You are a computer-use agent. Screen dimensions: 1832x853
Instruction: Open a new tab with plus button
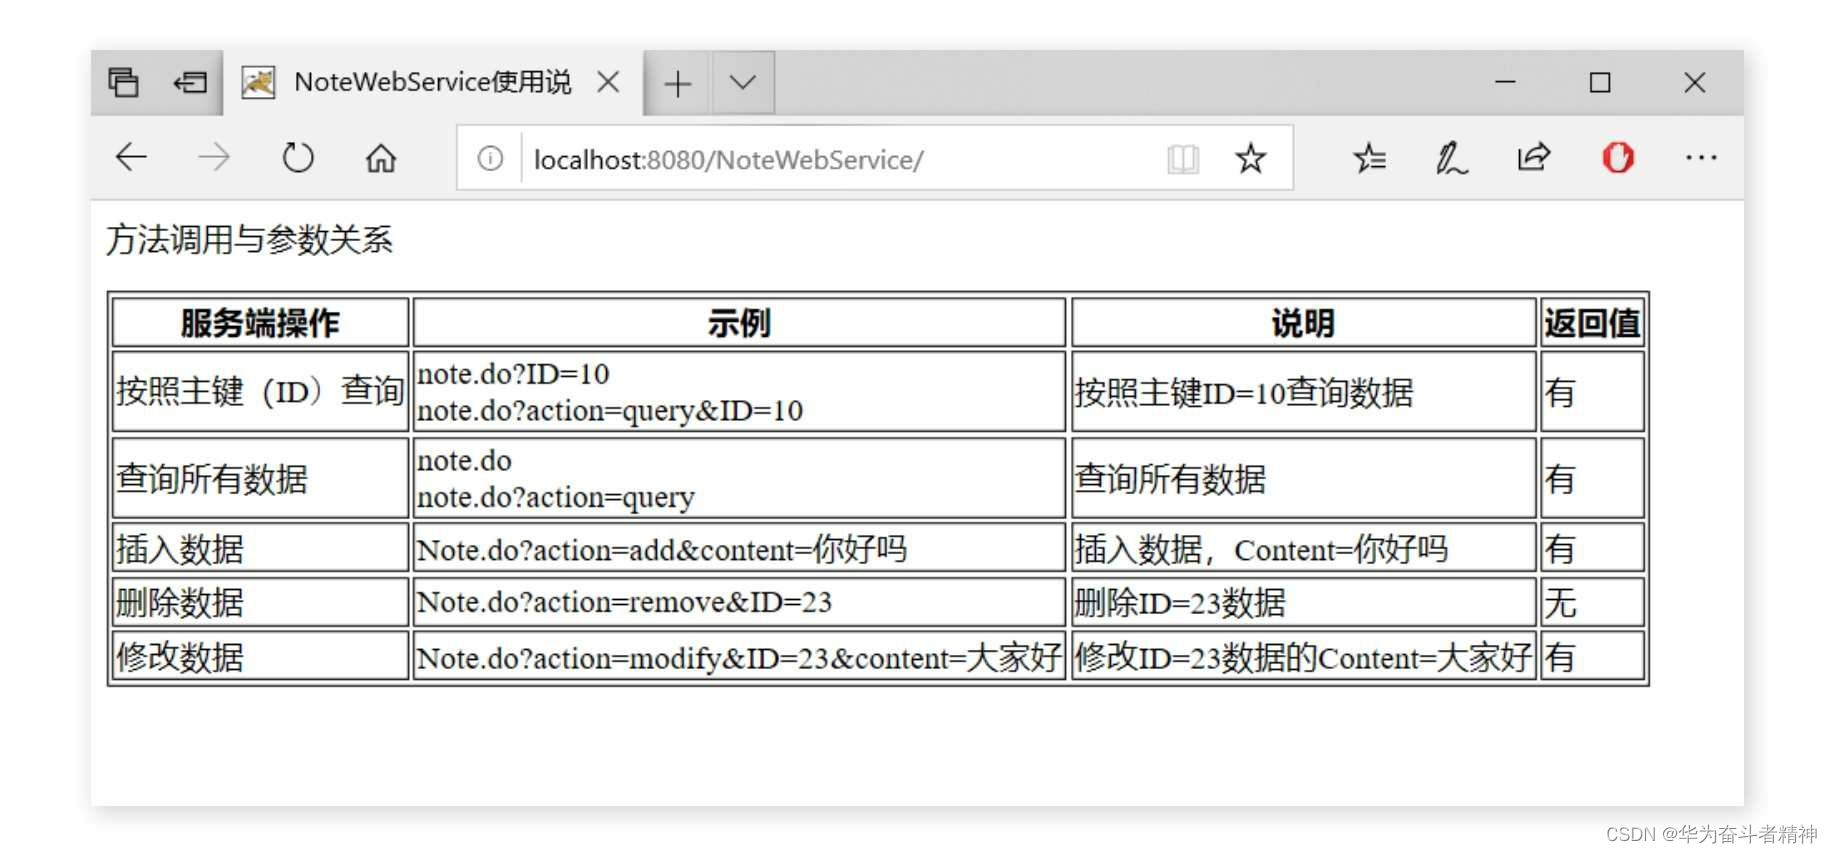coord(678,83)
